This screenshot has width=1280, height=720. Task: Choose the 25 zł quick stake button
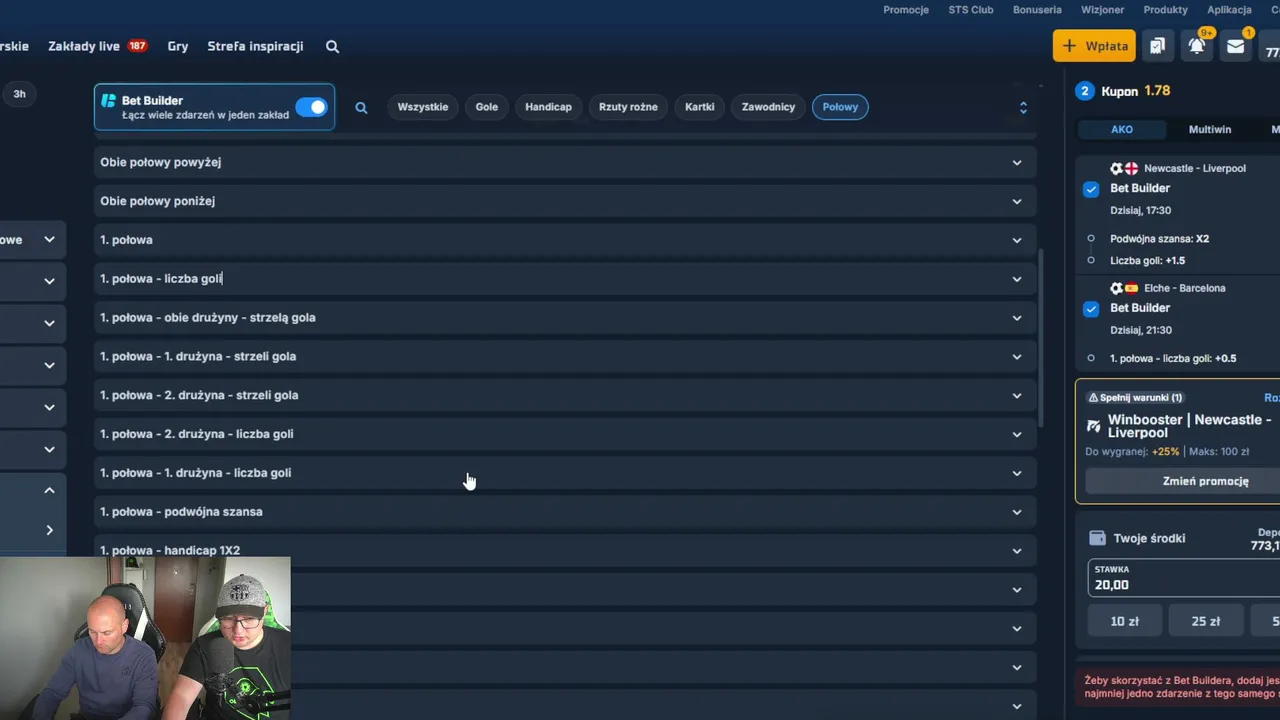(x=1206, y=621)
